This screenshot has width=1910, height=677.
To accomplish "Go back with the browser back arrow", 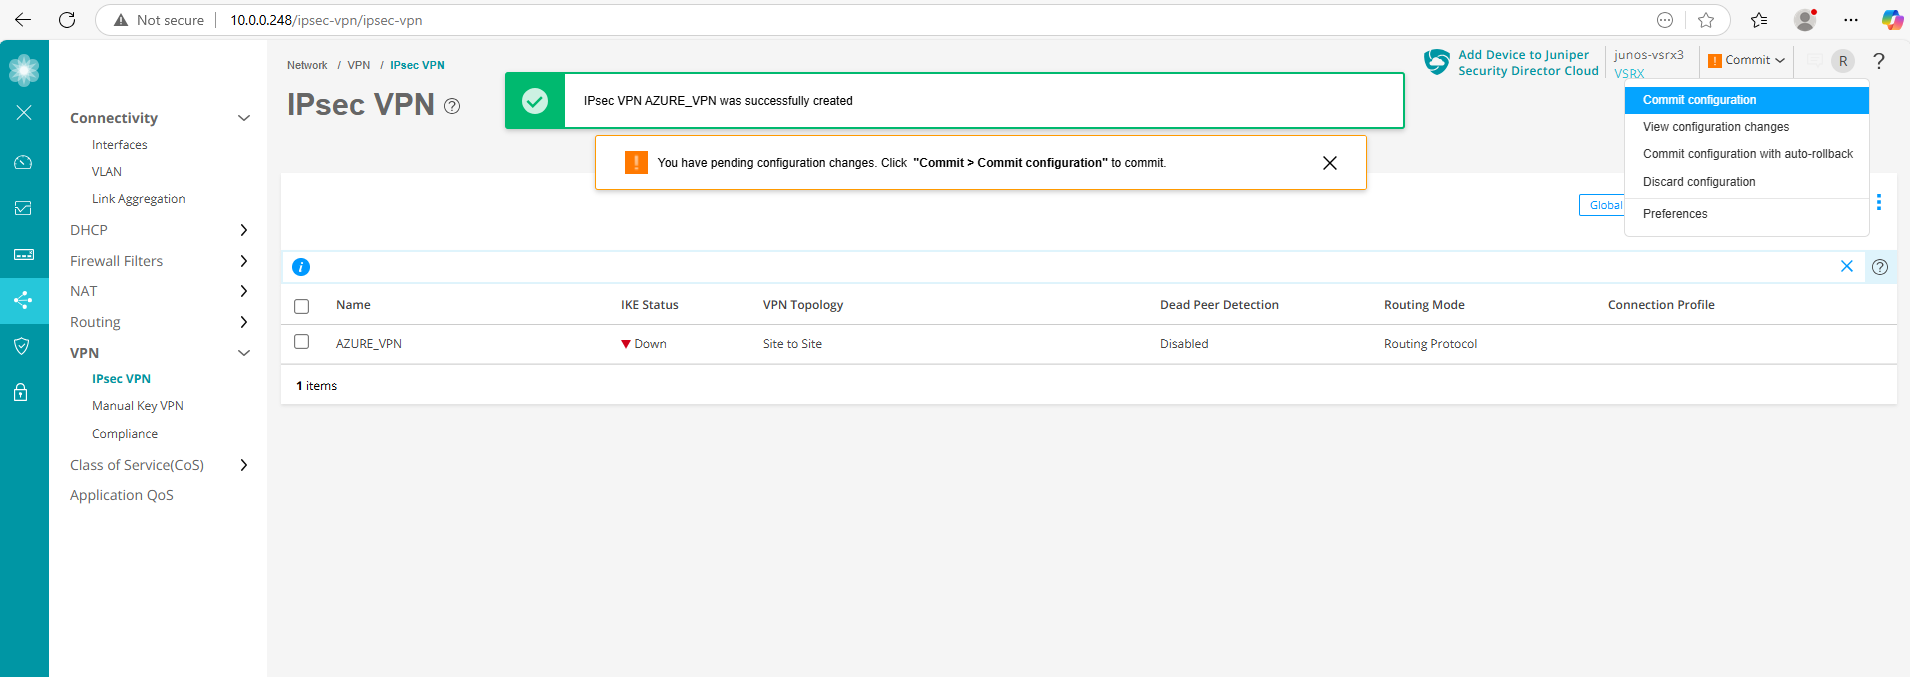I will [23, 19].
